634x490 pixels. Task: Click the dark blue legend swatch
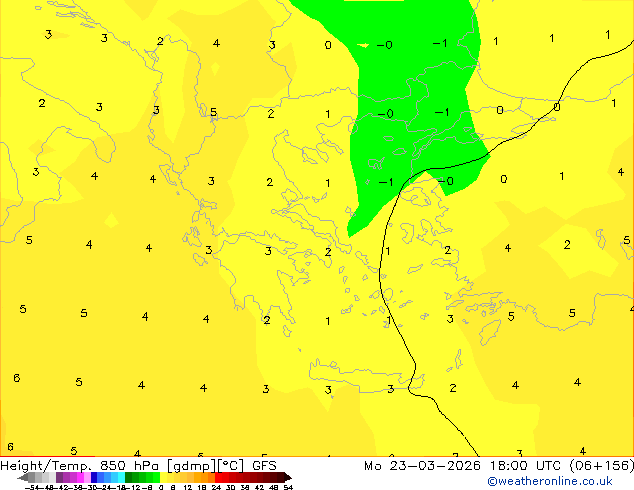pos(94,477)
